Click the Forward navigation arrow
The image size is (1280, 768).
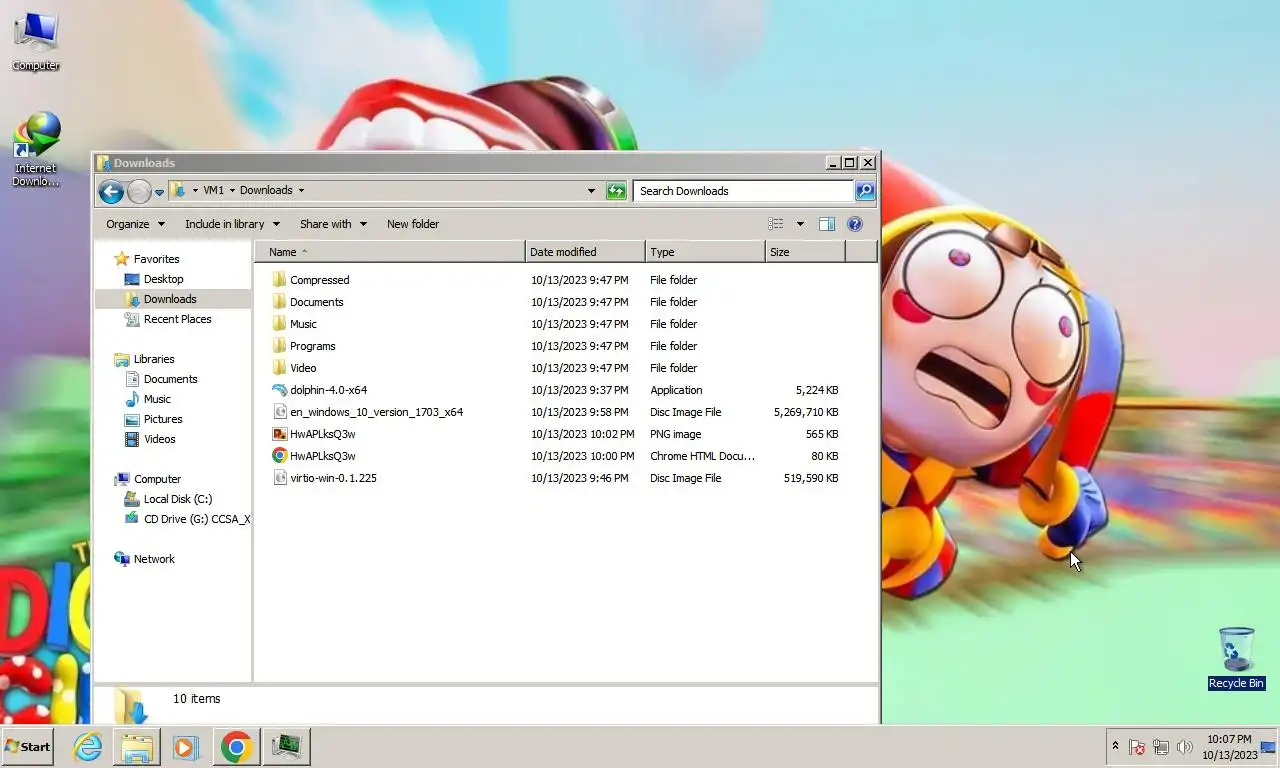(139, 191)
